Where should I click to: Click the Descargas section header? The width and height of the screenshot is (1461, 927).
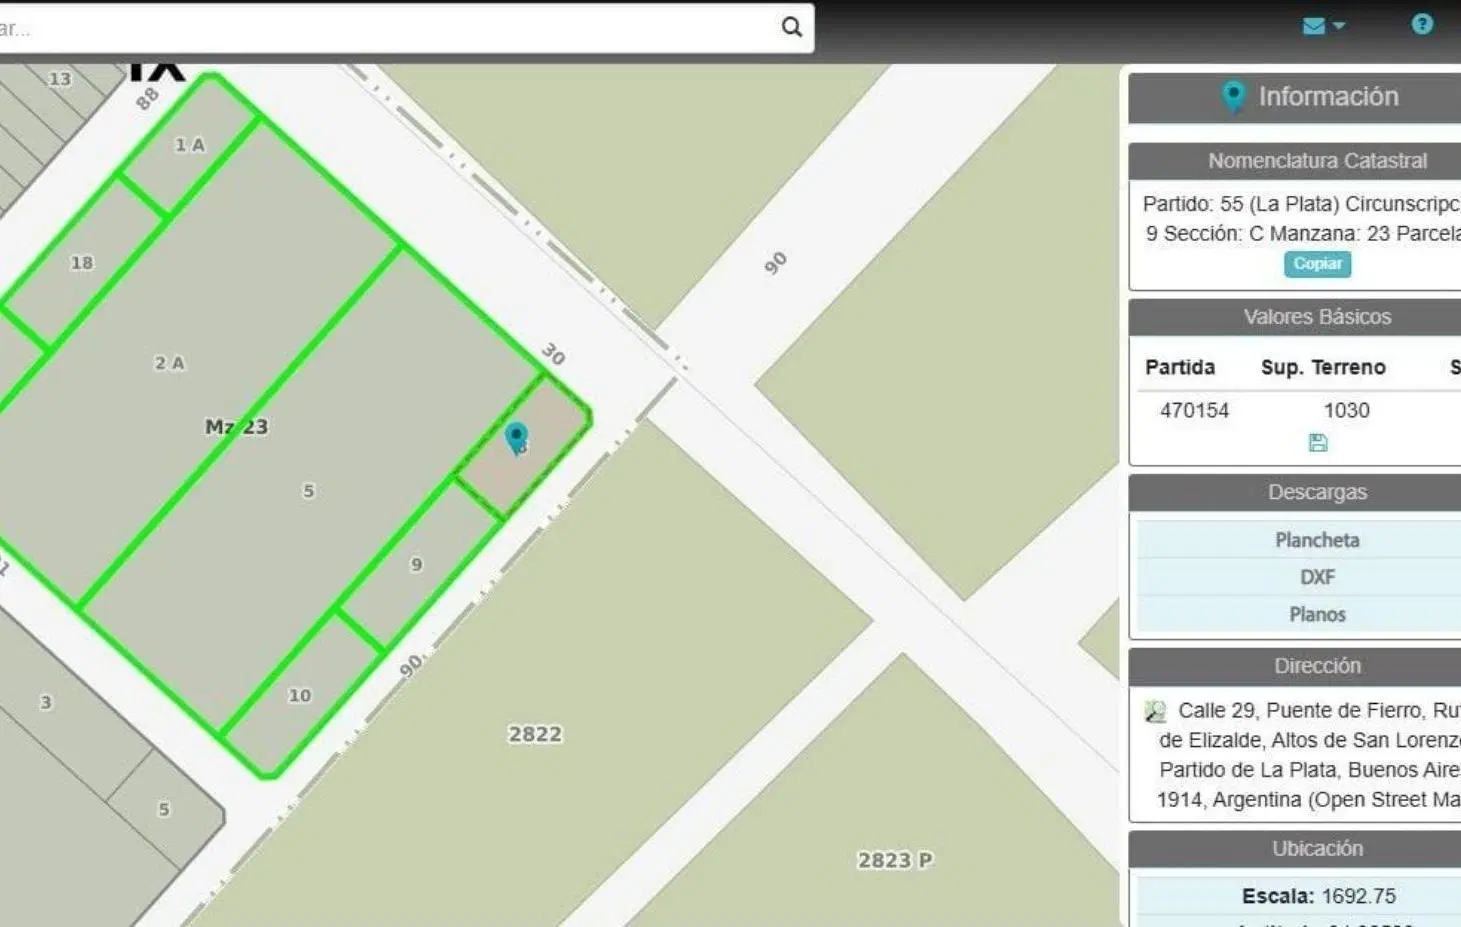[x=1295, y=492]
